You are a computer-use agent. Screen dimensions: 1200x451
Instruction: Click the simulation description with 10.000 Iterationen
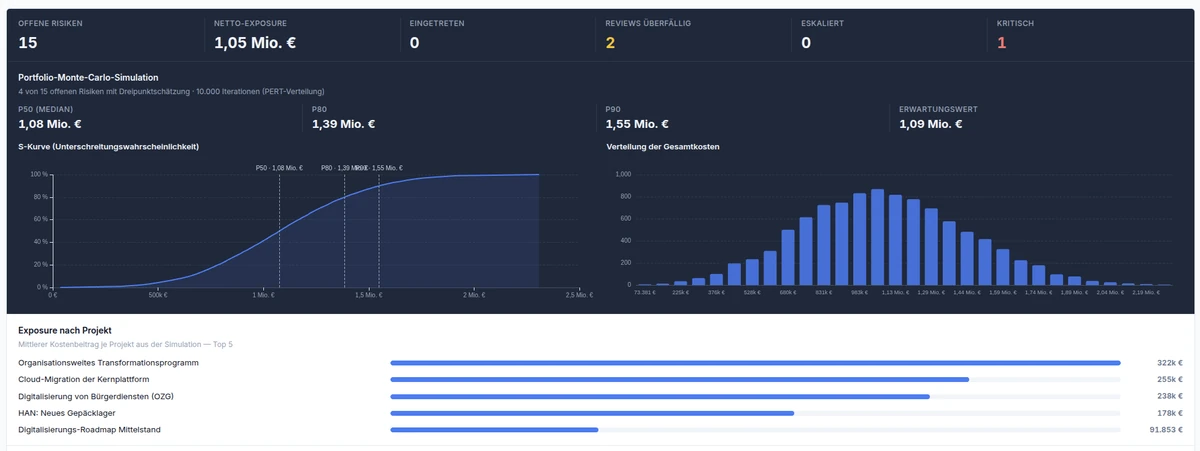point(171,91)
